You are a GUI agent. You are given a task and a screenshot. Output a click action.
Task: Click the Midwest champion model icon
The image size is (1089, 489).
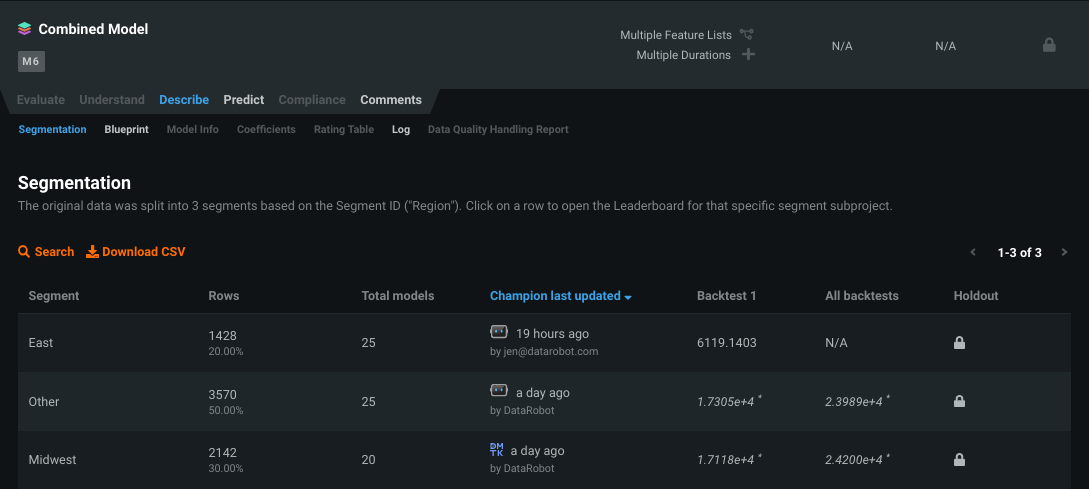coord(497,450)
